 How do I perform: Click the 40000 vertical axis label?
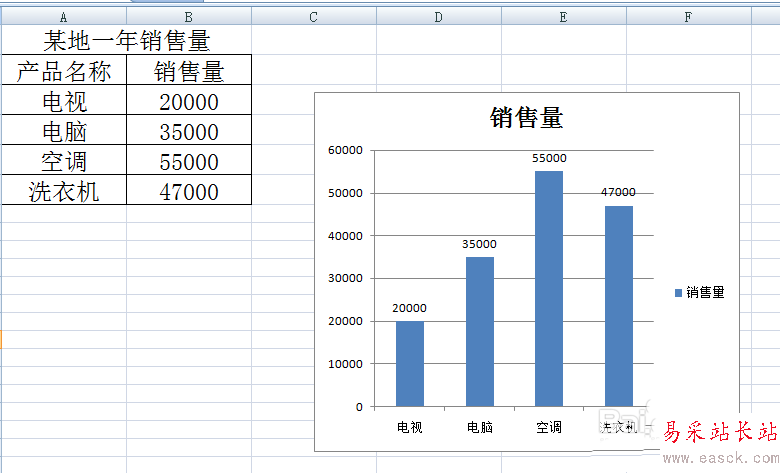[345, 236]
